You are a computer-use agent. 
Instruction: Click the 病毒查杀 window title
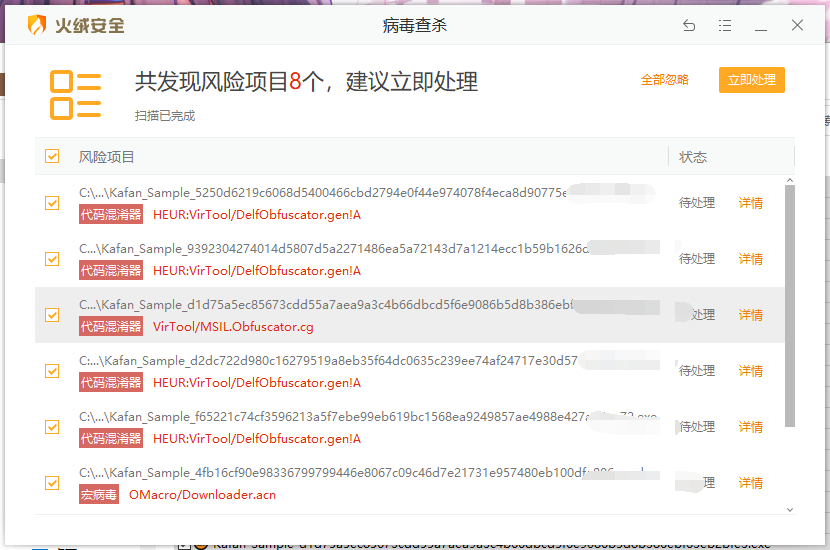tap(414, 25)
